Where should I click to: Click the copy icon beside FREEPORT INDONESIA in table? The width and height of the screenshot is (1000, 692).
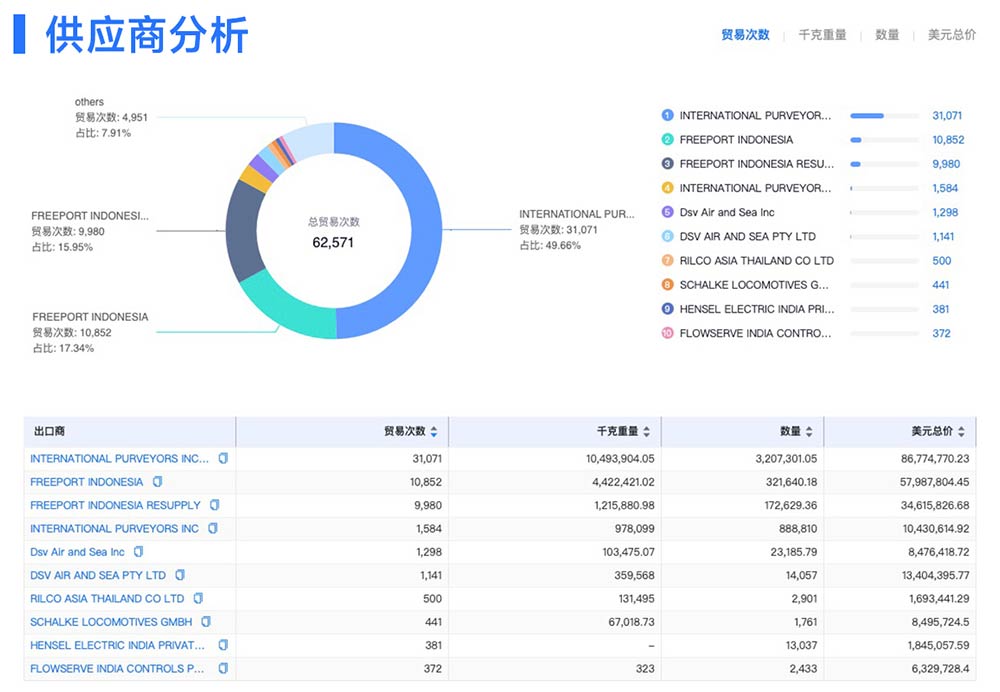click(157, 482)
